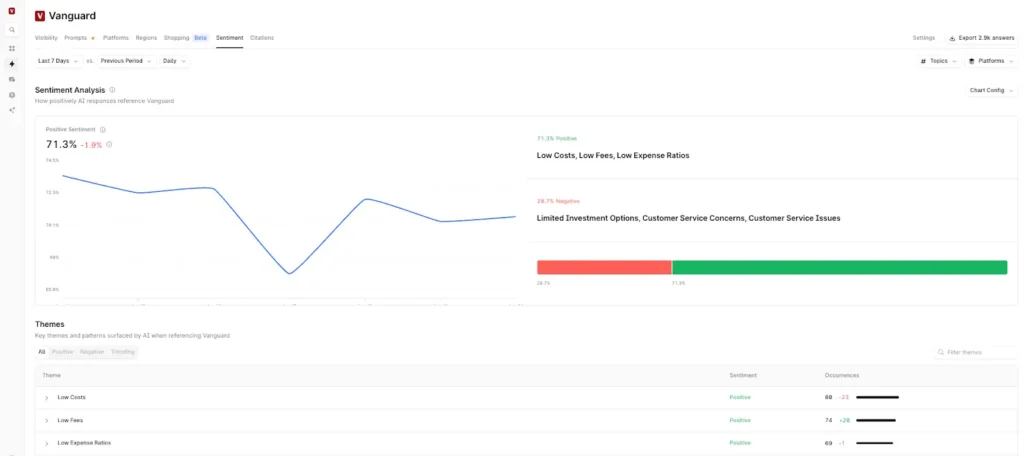Click the Theme column header
The height and width of the screenshot is (456, 1024).
pyautogui.click(x=52, y=376)
